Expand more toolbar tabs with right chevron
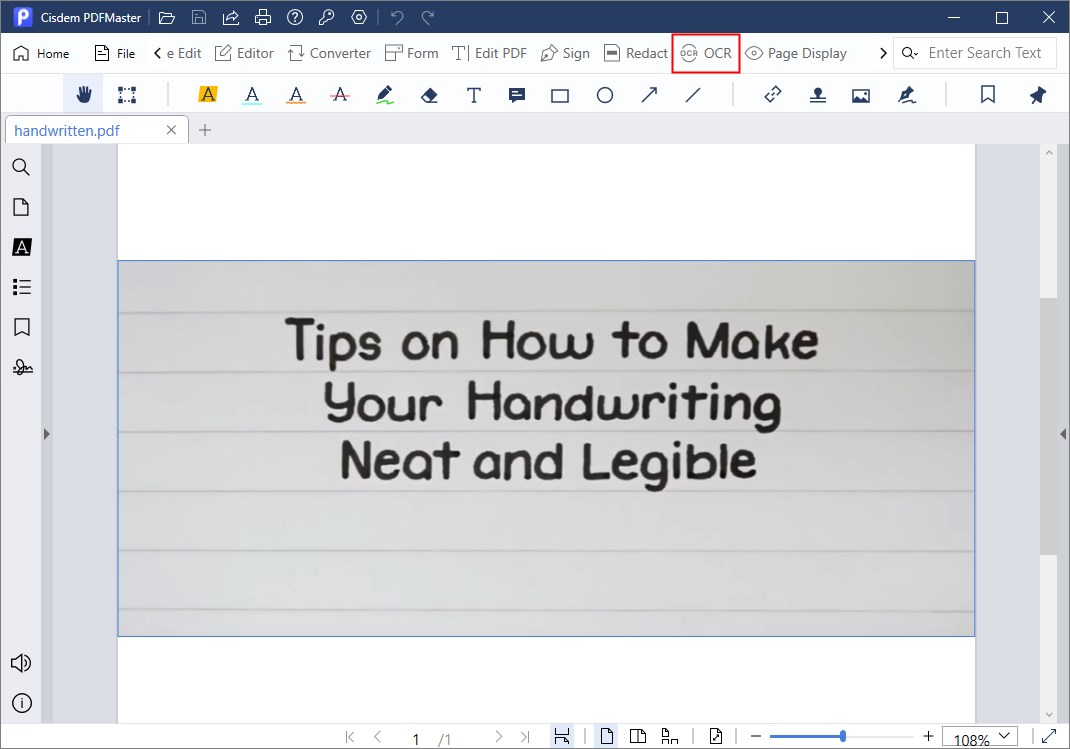The width and height of the screenshot is (1070, 749). pyautogui.click(x=883, y=53)
